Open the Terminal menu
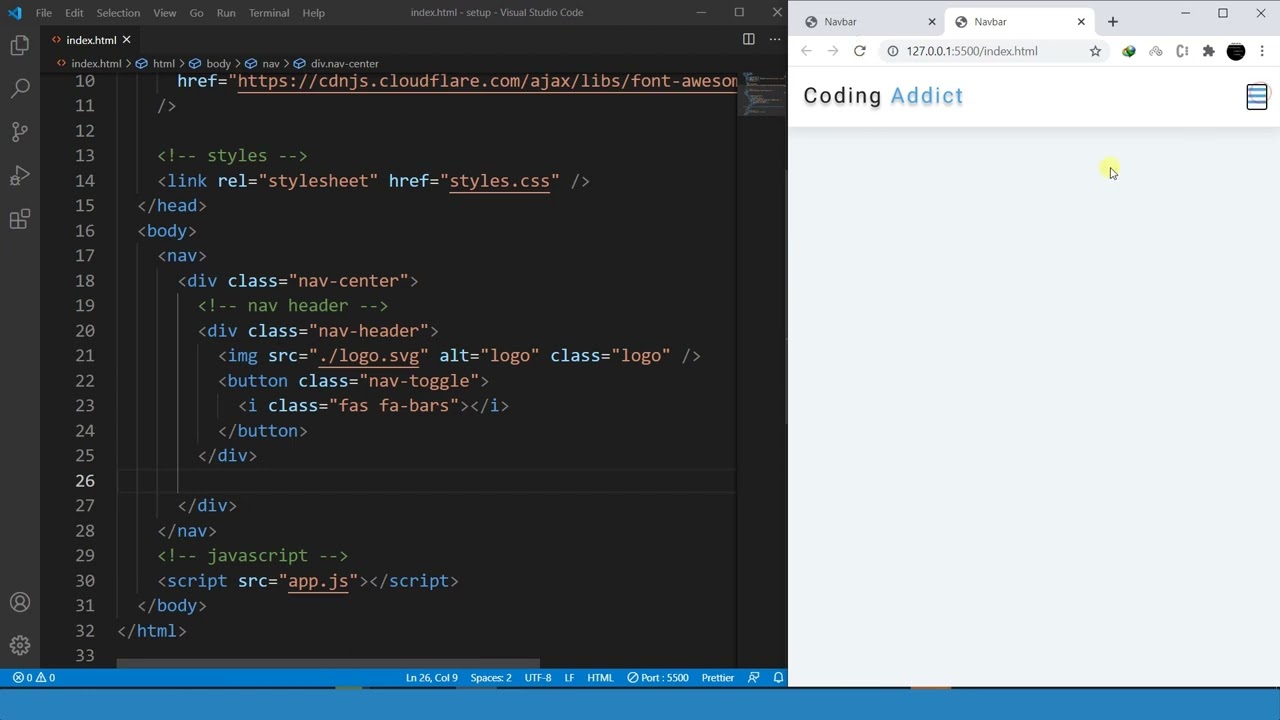This screenshot has height=720, width=1280. point(269,12)
